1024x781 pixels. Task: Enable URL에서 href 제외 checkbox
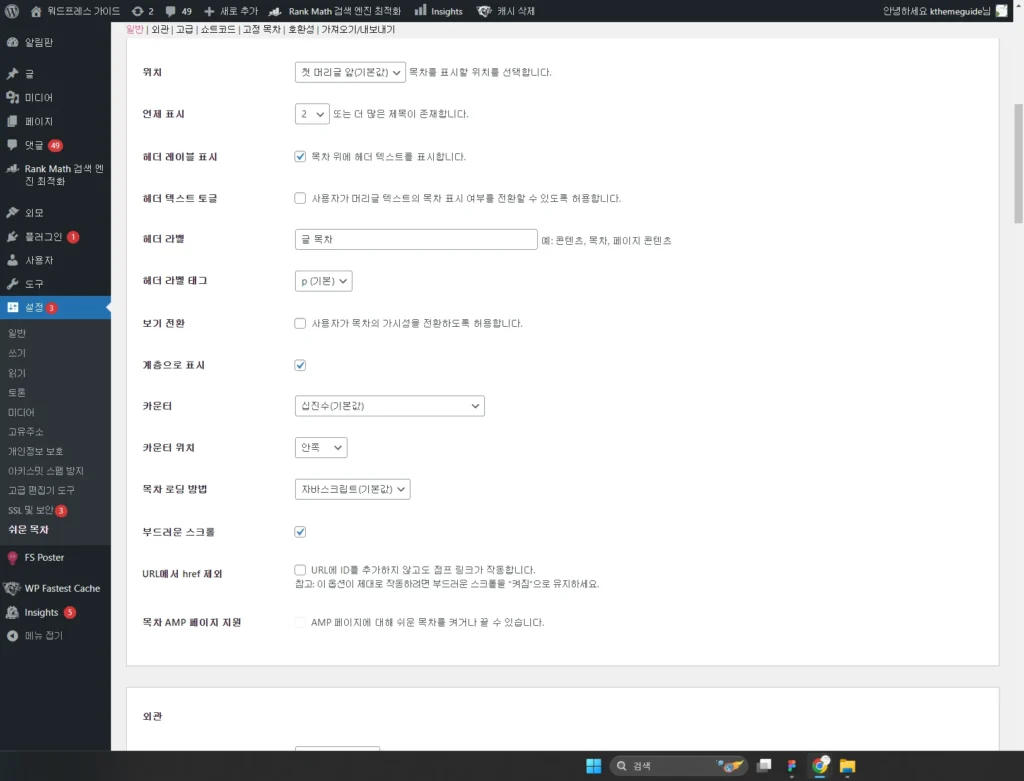[x=300, y=569]
